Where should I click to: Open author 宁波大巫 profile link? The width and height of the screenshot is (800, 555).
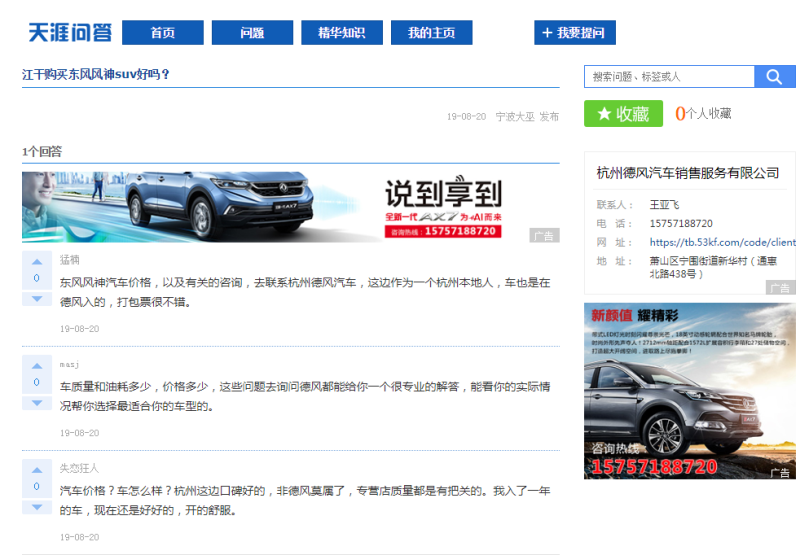tap(515, 117)
